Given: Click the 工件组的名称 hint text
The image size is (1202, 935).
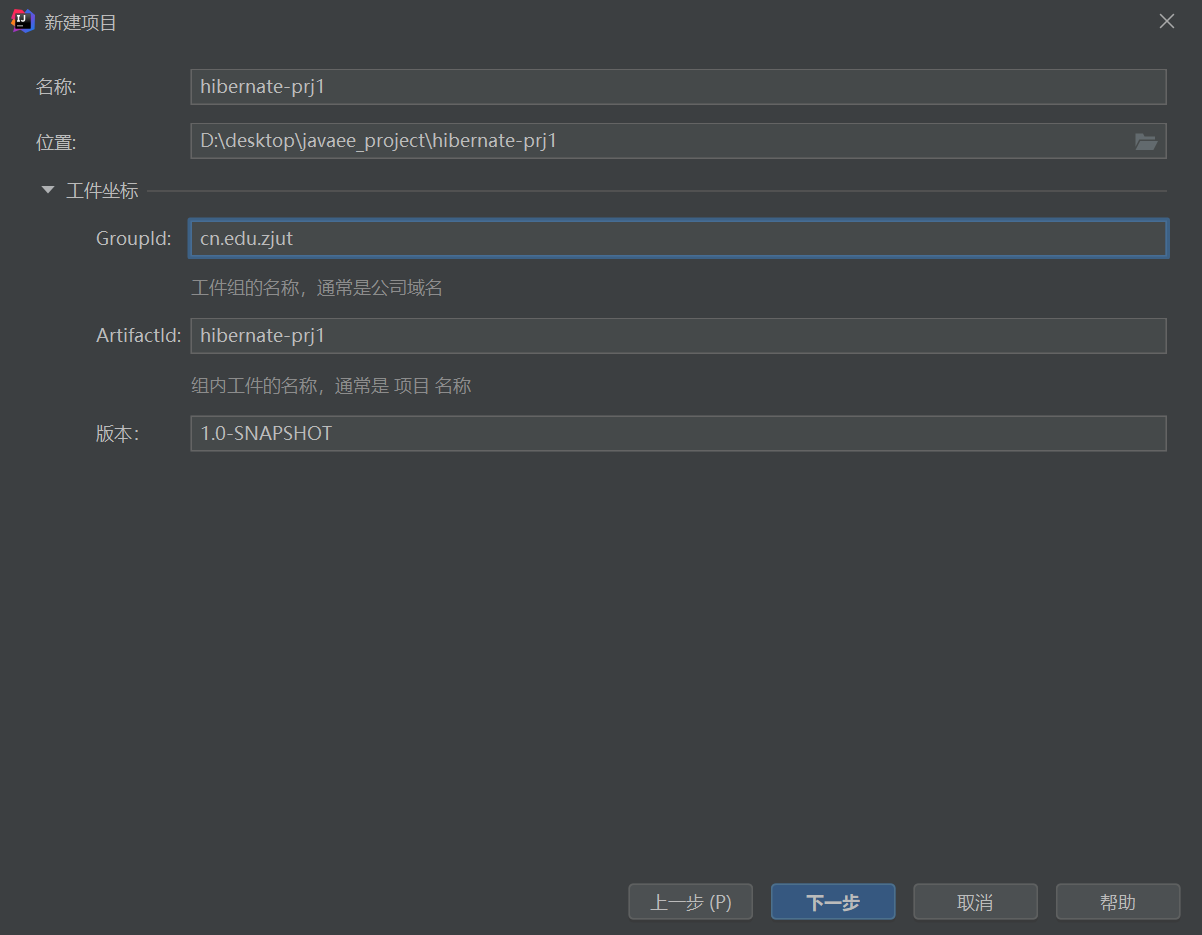Looking at the screenshot, I should [x=317, y=289].
